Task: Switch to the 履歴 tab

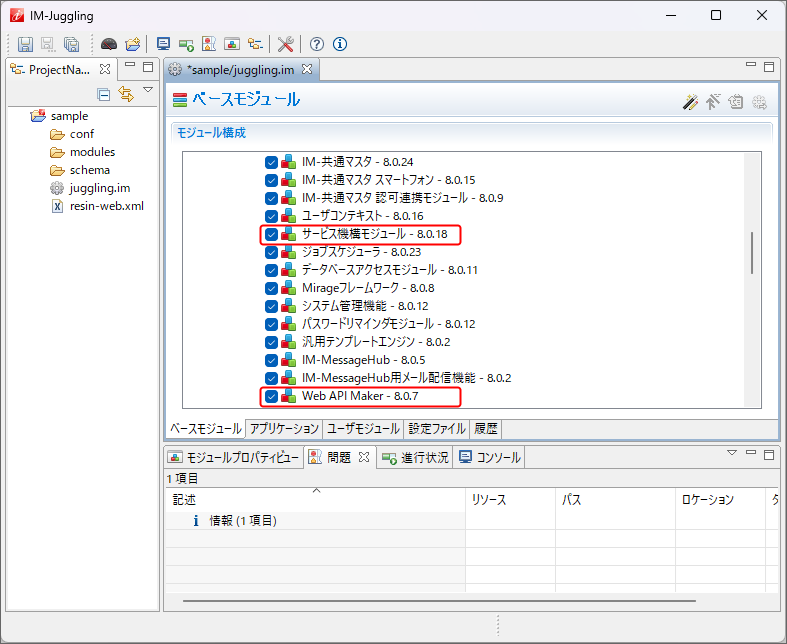Action: [x=485, y=429]
